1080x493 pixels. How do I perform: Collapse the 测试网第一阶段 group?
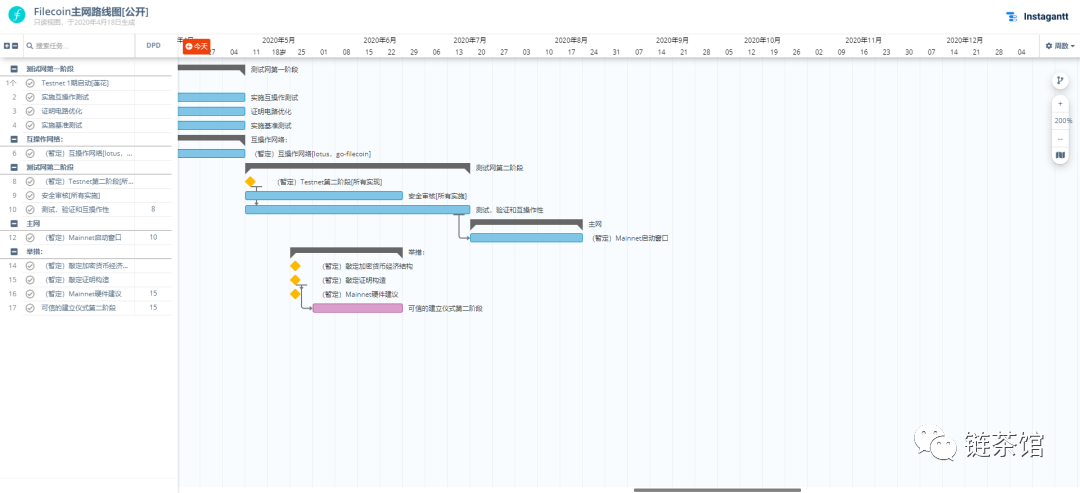coord(14,69)
